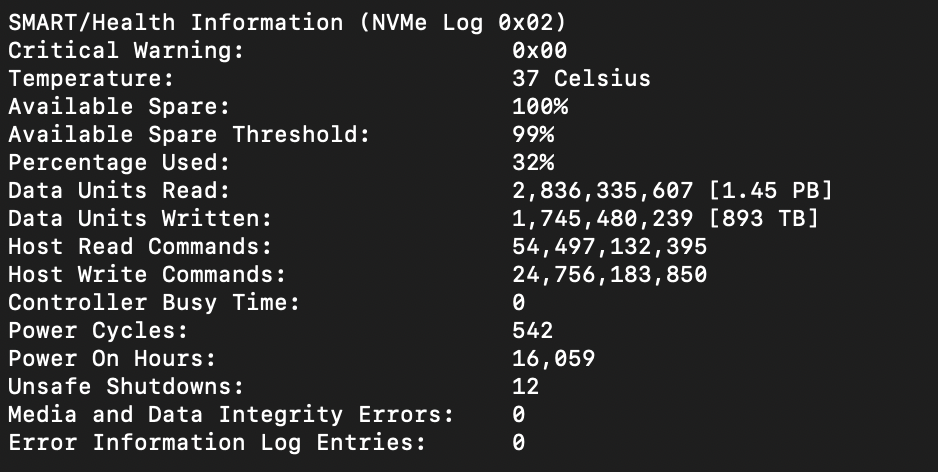The image size is (938, 472).
Task: Click the Media and Data Integrity Errors label
Action: point(231,415)
